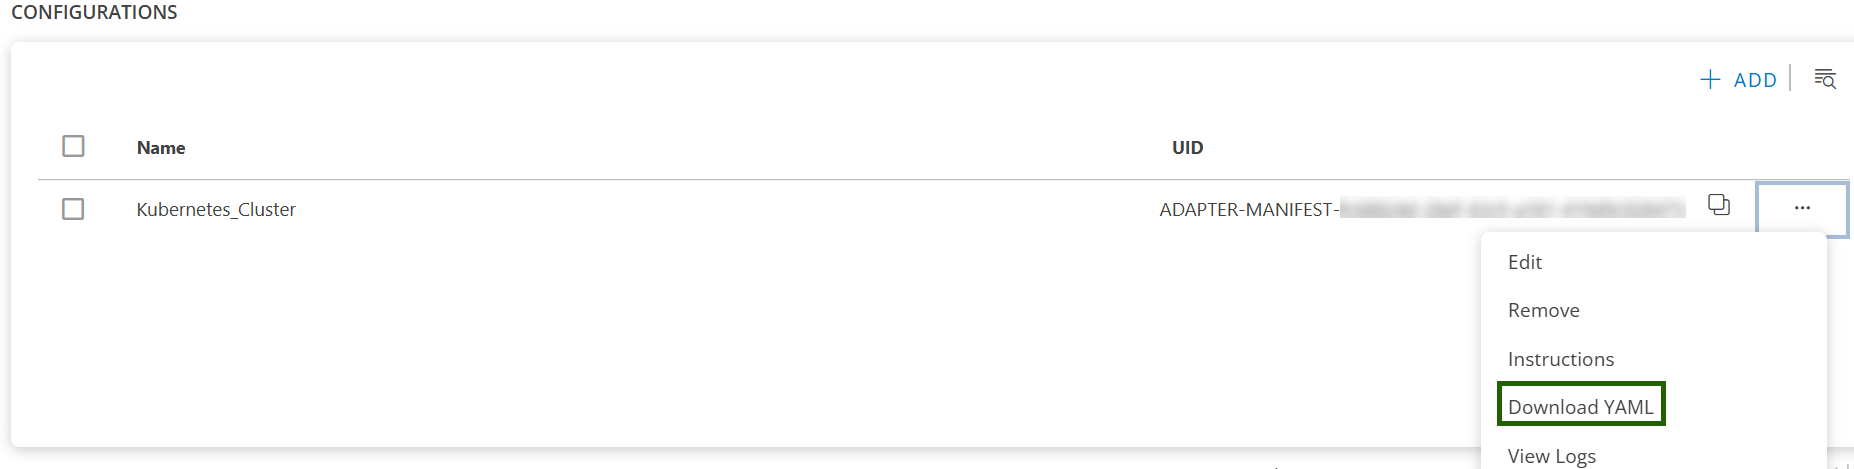This screenshot has width=1854, height=469.
Task: Copy the ADAPTER-MANIFEST UID with copy icon
Action: (1719, 205)
